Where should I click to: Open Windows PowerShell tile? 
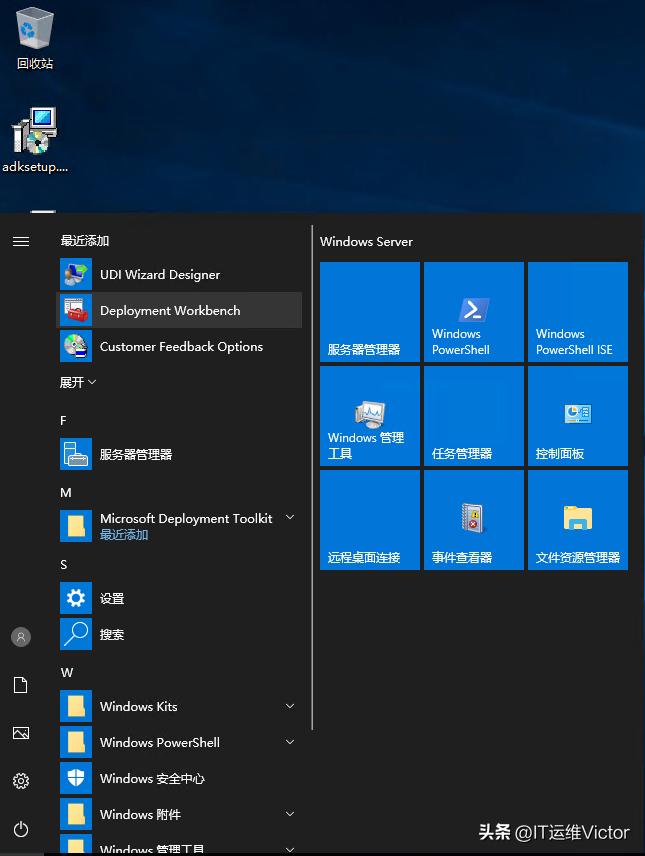(x=474, y=312)
